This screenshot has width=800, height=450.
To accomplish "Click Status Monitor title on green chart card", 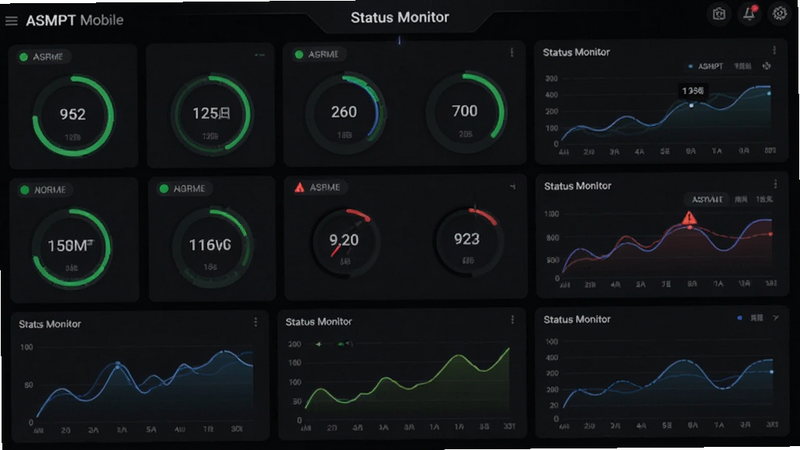I will click(318, 321).
